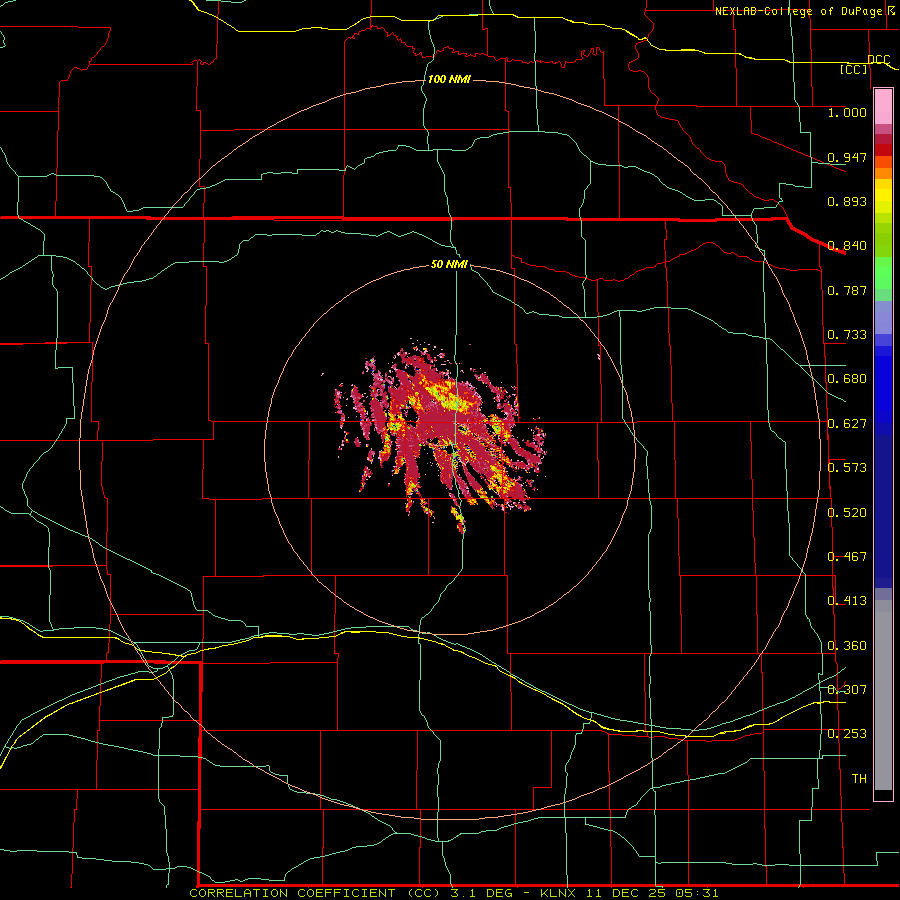This screenshot has width=900, height=900.
Task: Click the 0.573 scale value
Action: 847,468
